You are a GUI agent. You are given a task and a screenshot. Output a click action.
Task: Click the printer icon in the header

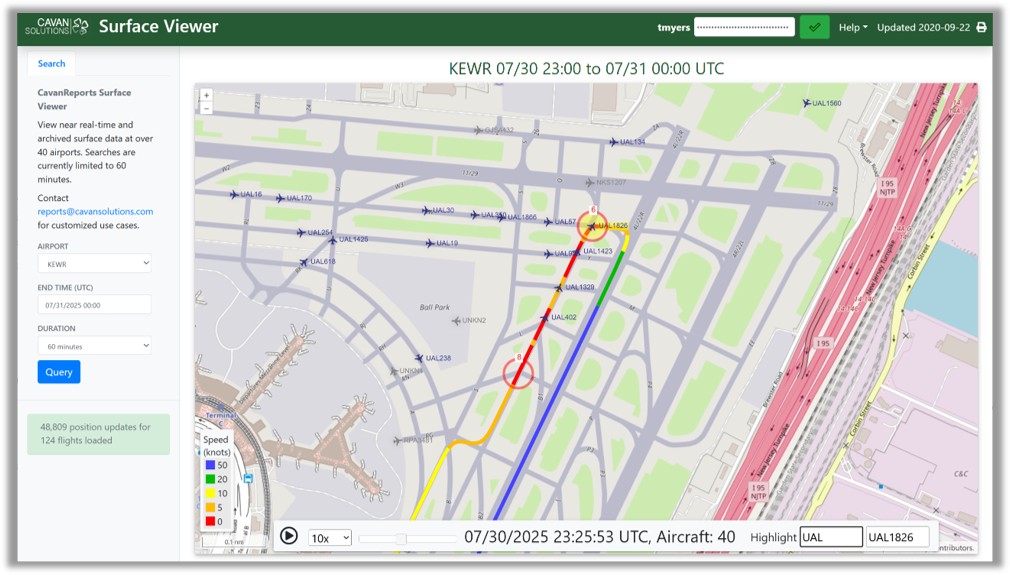pyautogui.click(x=981, y=27)
